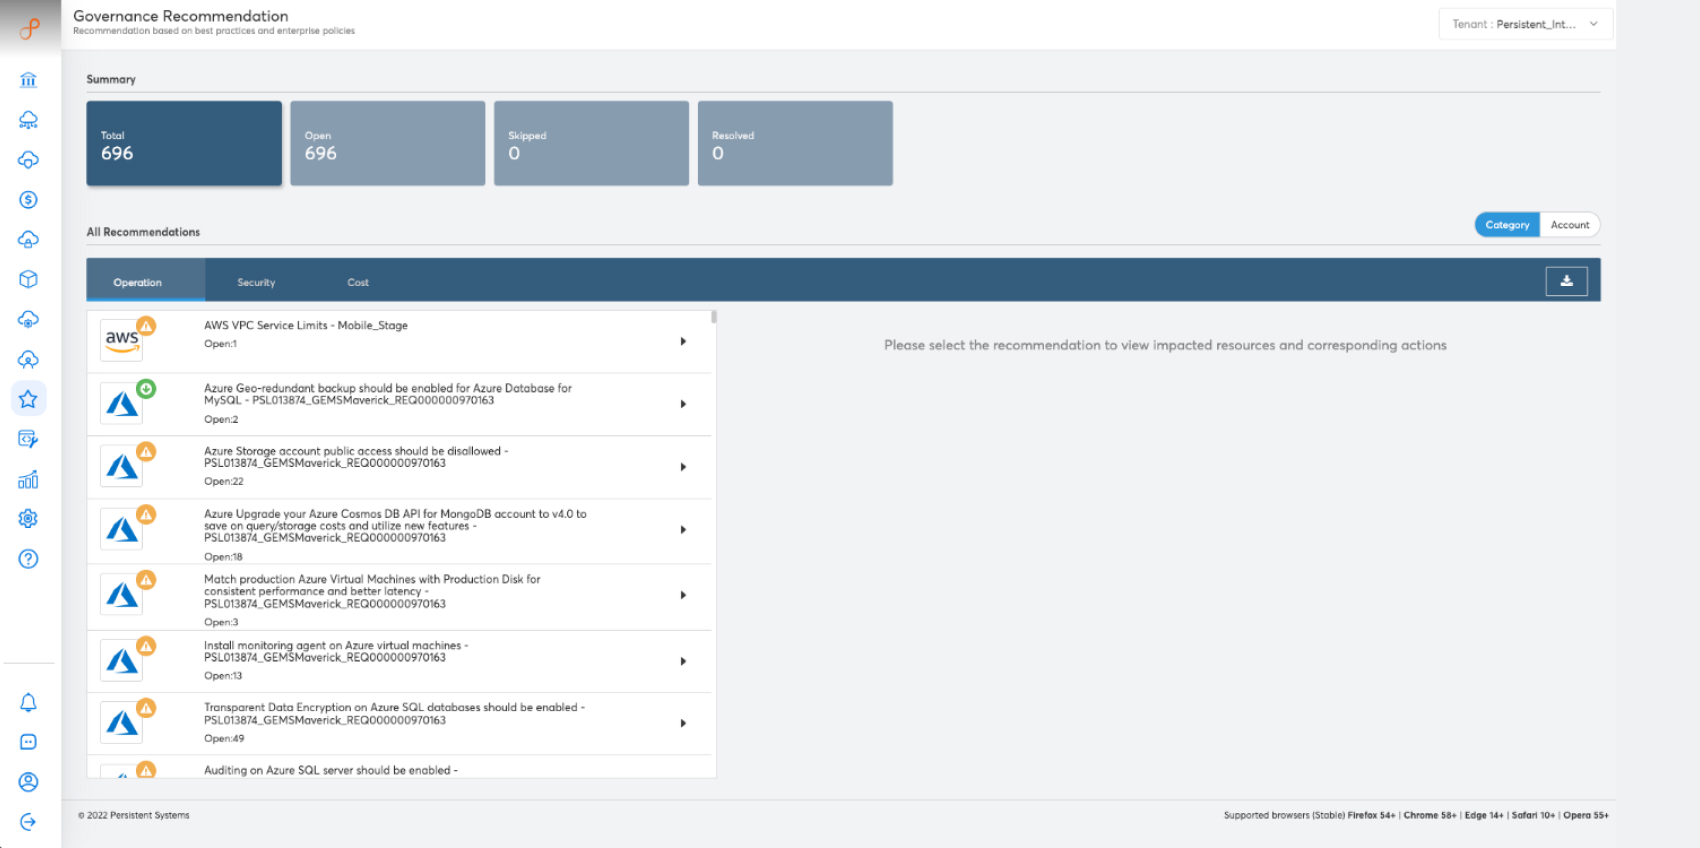This screenshot has height=848, width=1700.
Task: Expand the Install monitoring agent row arrow
Action: [x=683, y=661]
